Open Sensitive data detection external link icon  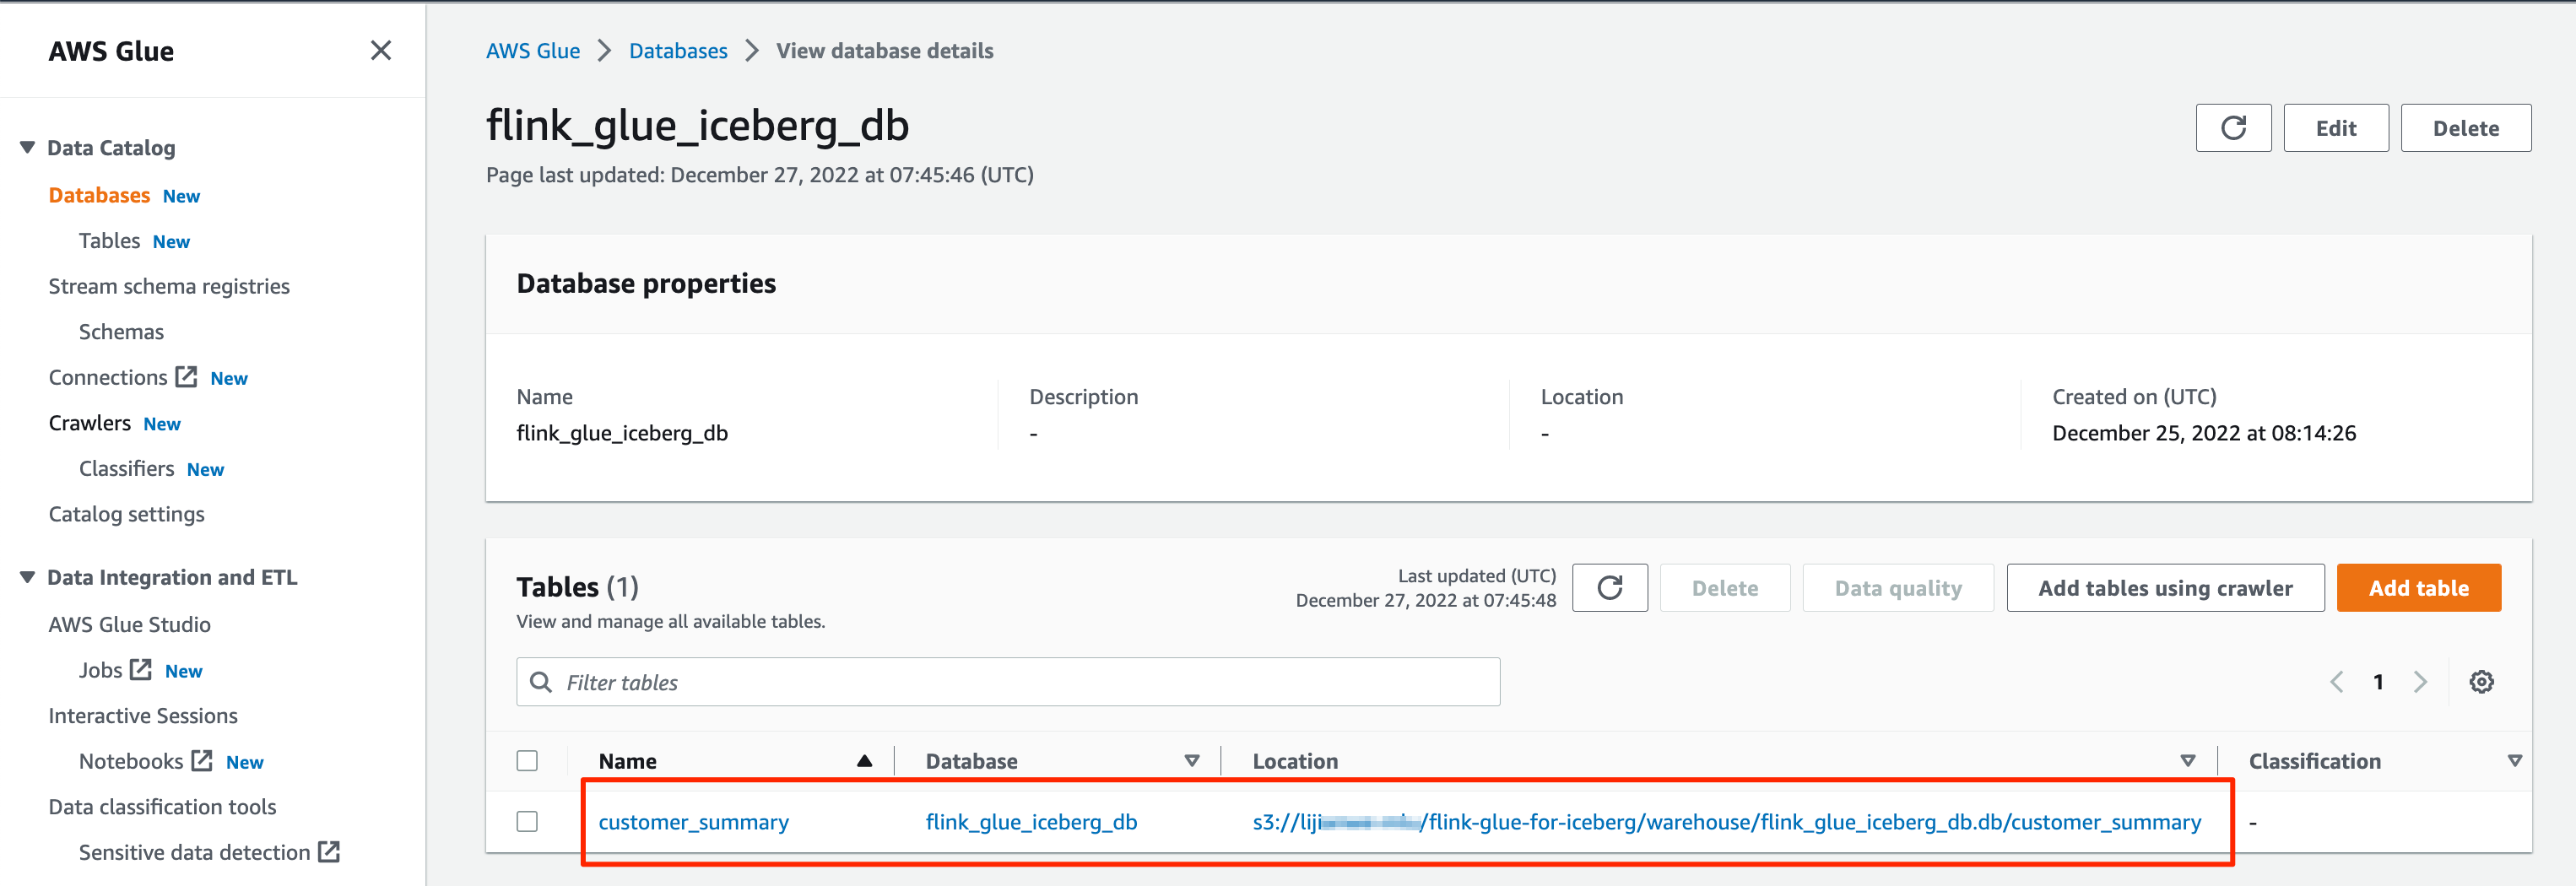tap(329, 852)
